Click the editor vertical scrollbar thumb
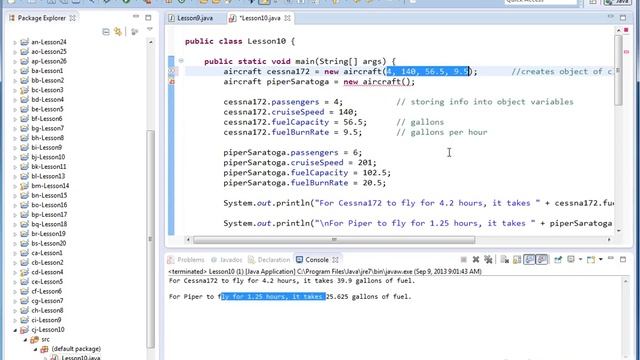The height and width of the screenshot is (360, 640). 618,70
